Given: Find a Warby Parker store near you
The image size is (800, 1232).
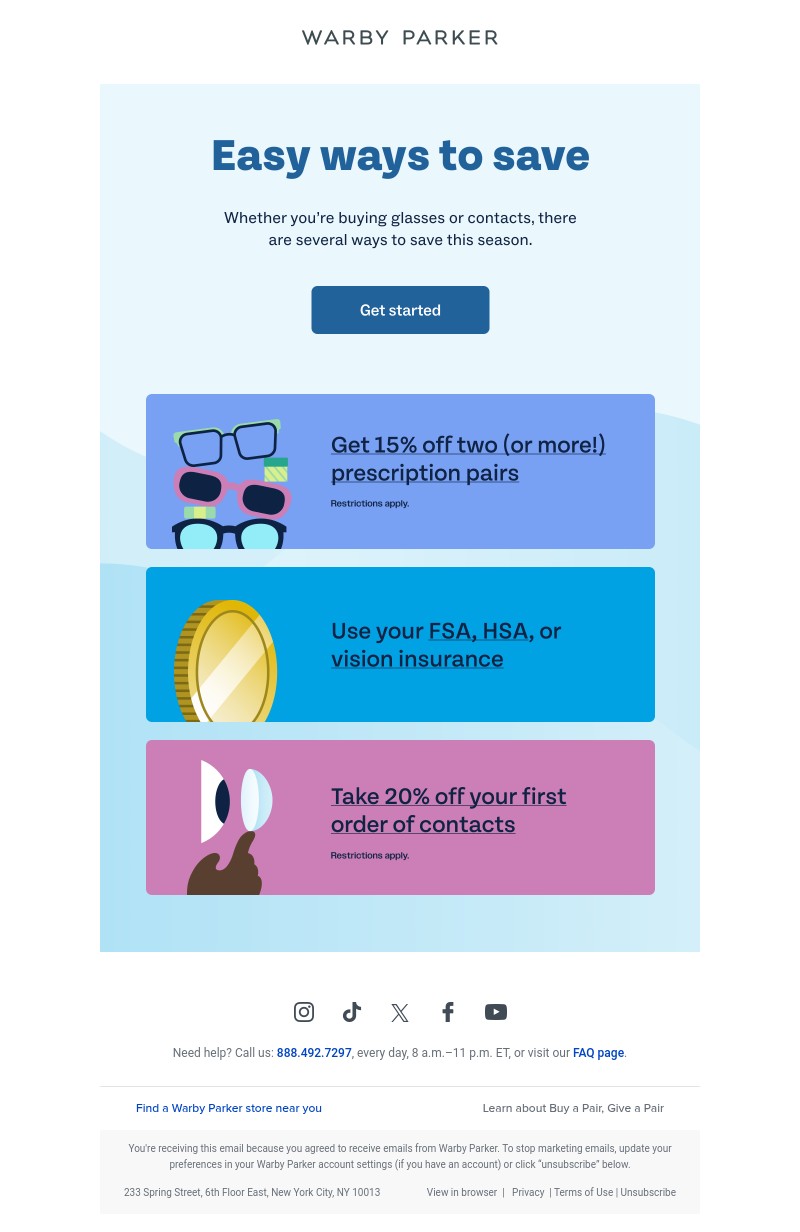Looking at the screenshot, I should [x=228, y=1108].
